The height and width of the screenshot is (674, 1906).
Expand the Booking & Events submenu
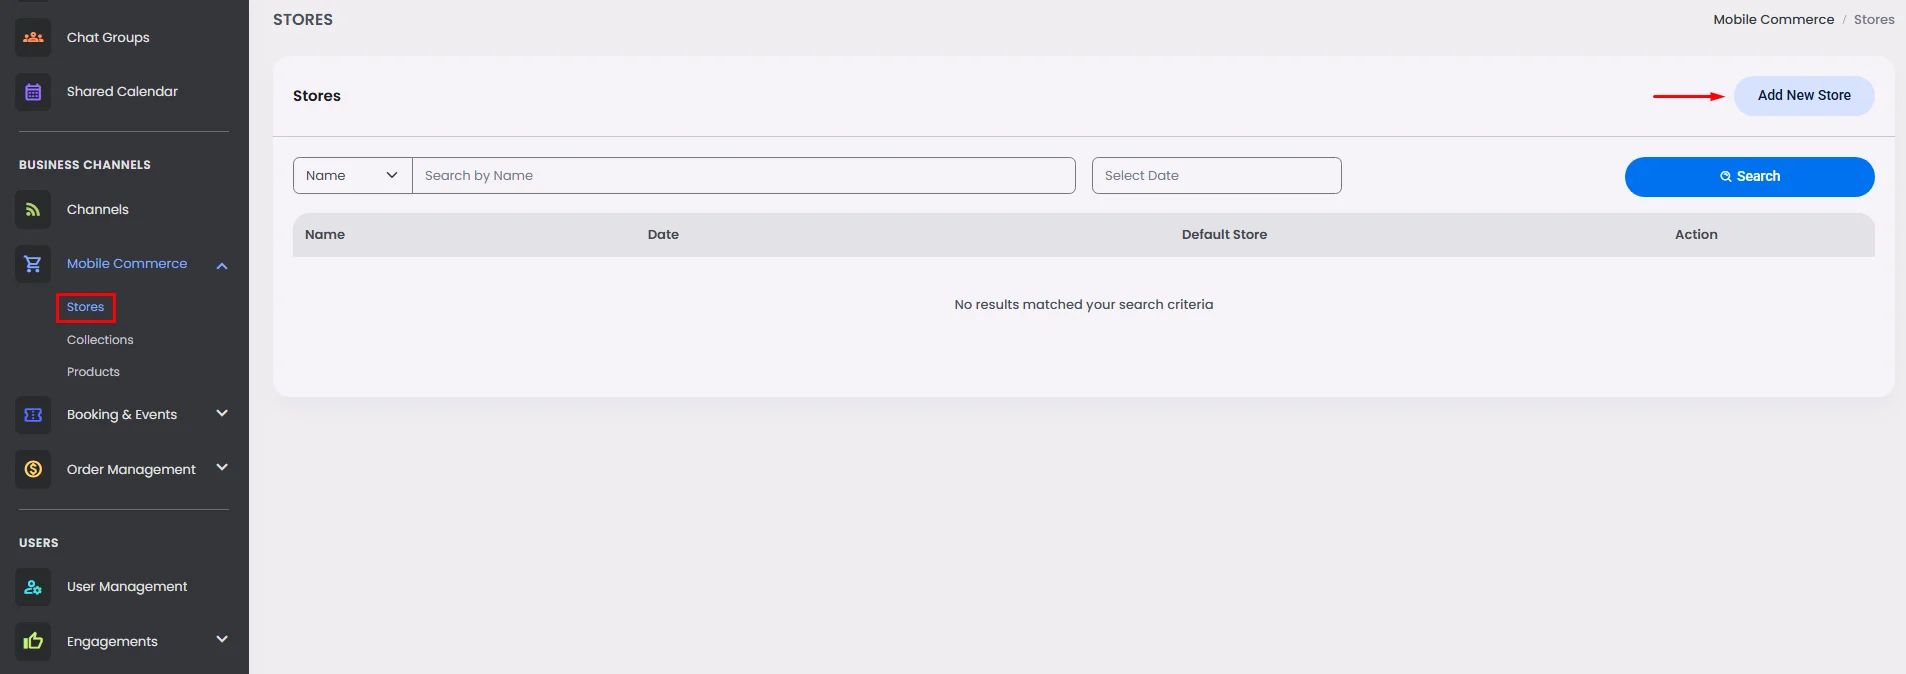click(x=222, y=413)
